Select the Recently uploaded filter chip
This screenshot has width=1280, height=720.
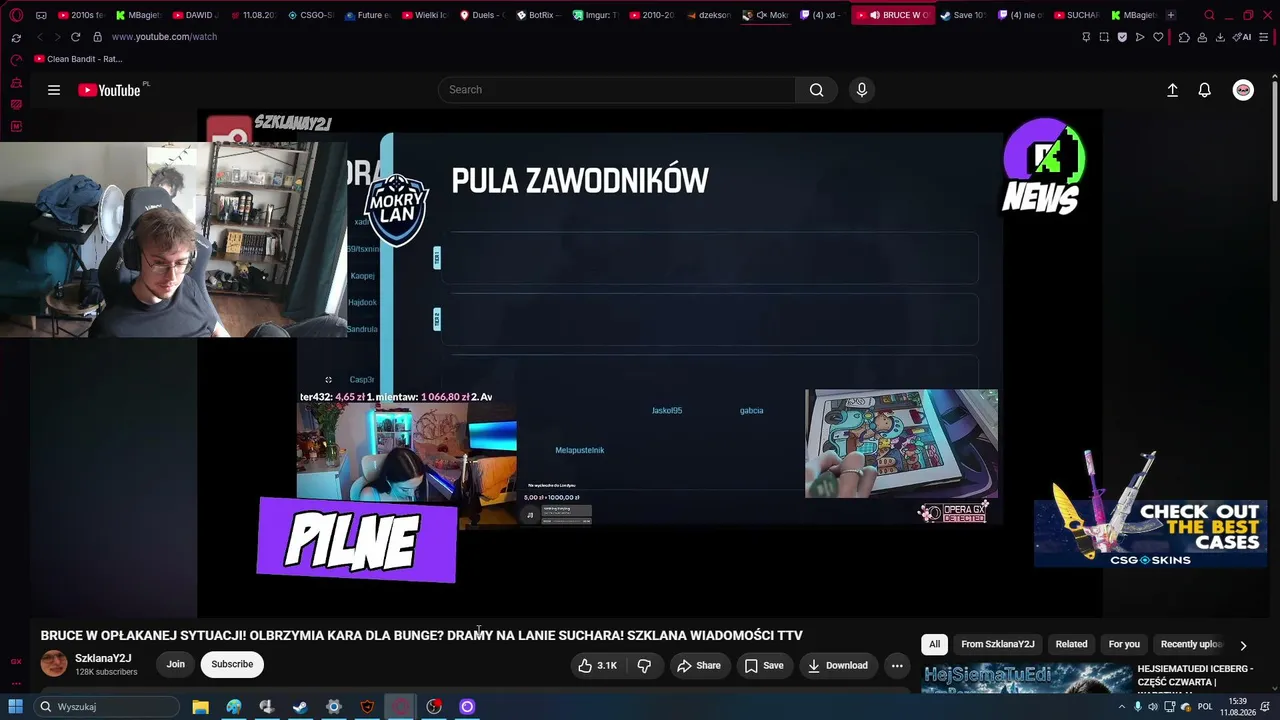(x=1190, y=644)
